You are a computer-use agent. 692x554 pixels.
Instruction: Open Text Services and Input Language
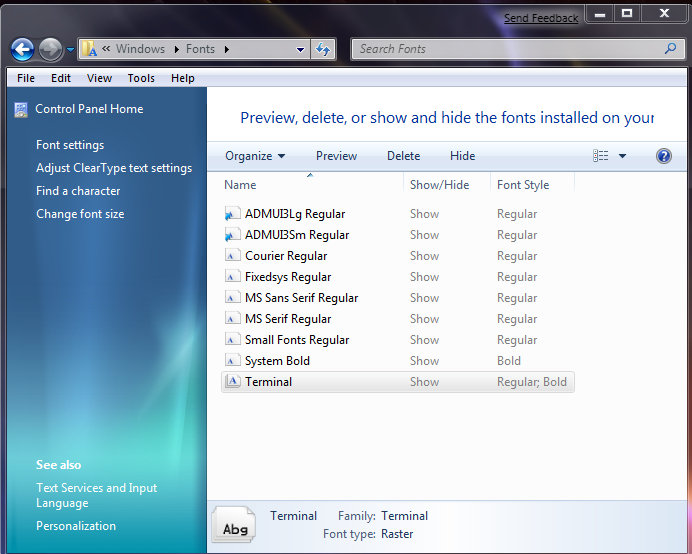97,495
